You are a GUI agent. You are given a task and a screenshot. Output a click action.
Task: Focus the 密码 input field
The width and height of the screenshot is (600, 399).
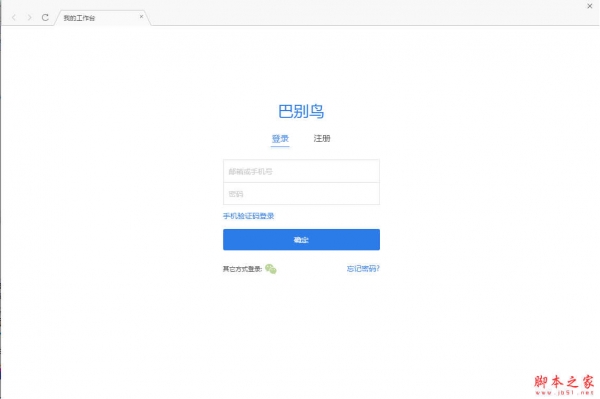302,194
